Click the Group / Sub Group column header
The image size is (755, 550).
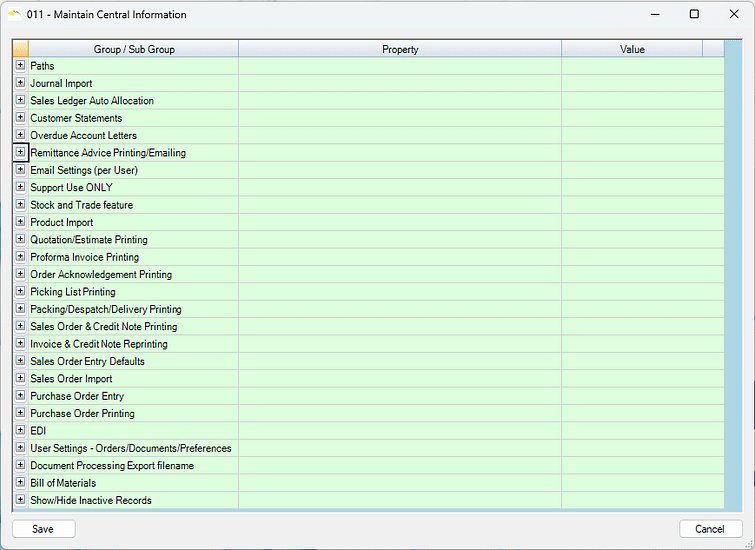point(133,49)
